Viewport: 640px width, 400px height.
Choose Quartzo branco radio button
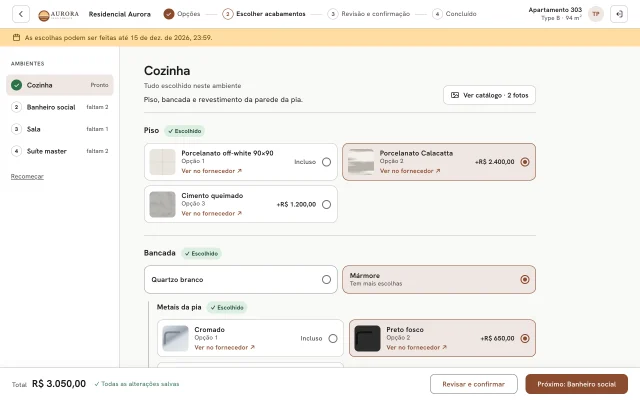(326, 280)
